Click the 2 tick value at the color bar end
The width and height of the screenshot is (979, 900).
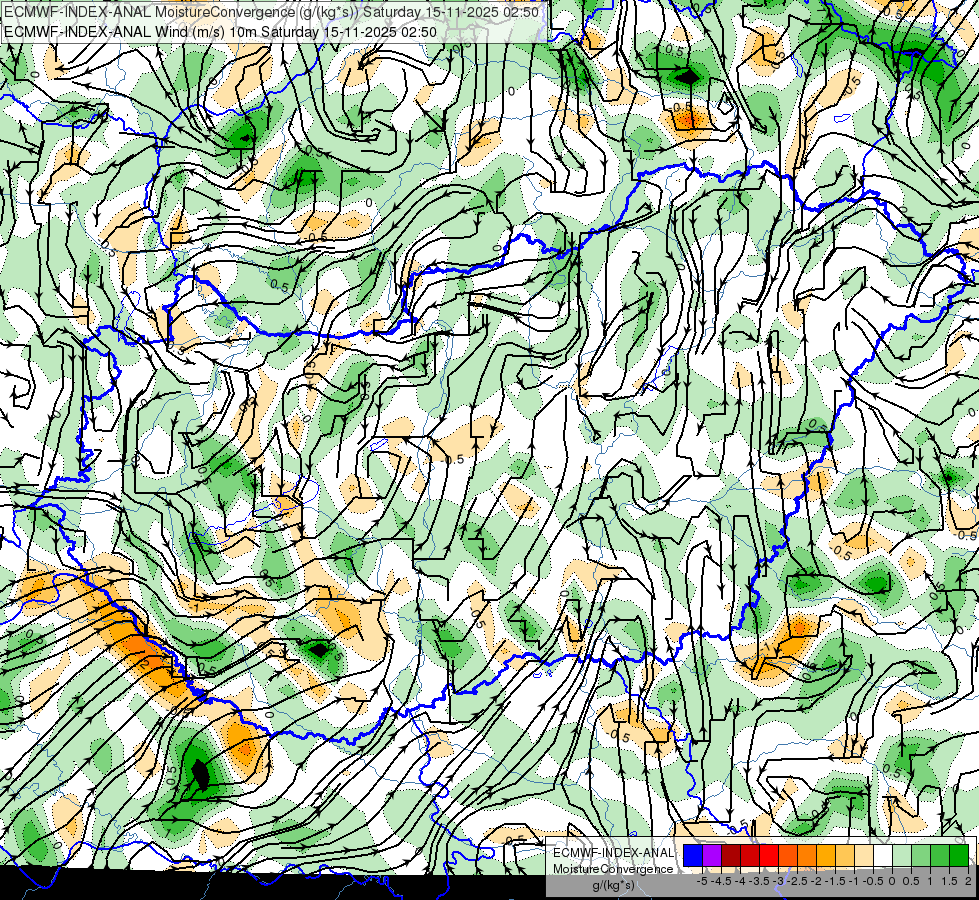coord(968,881)
